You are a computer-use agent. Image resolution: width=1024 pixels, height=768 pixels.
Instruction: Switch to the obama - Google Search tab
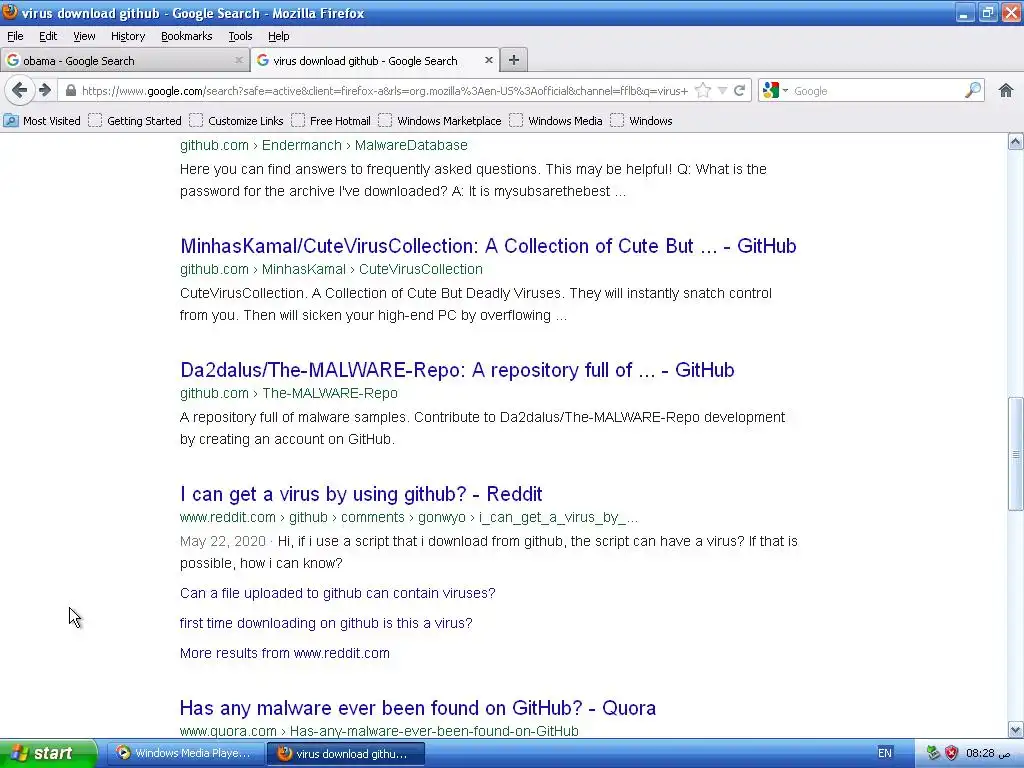point(125,60)
